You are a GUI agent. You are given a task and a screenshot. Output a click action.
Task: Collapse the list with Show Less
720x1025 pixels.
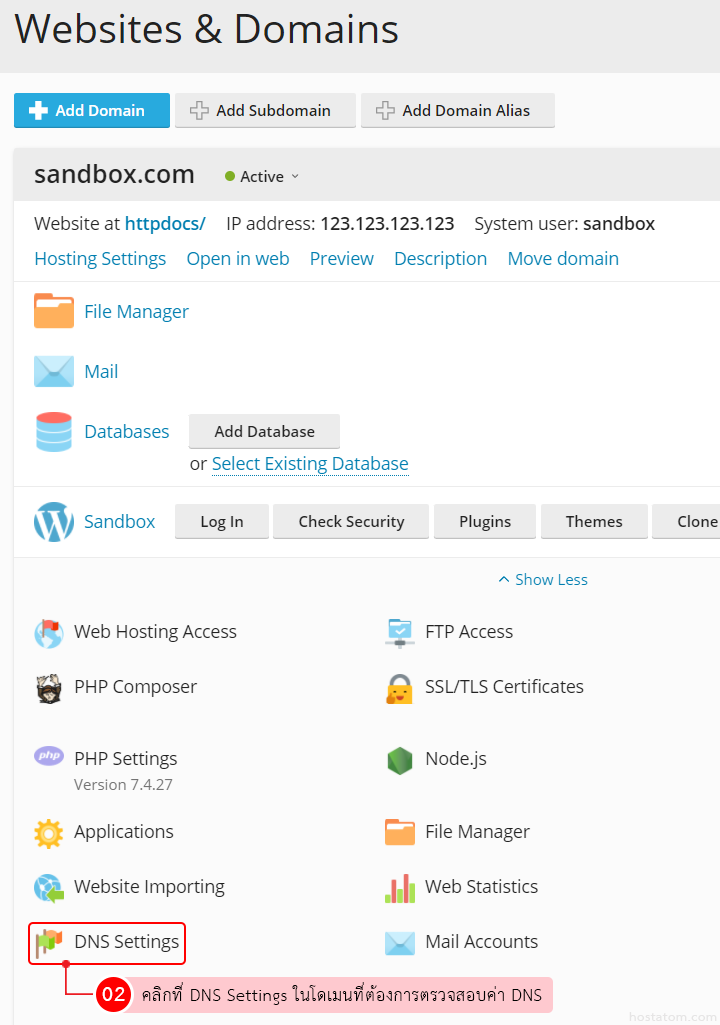coord(543,580)
